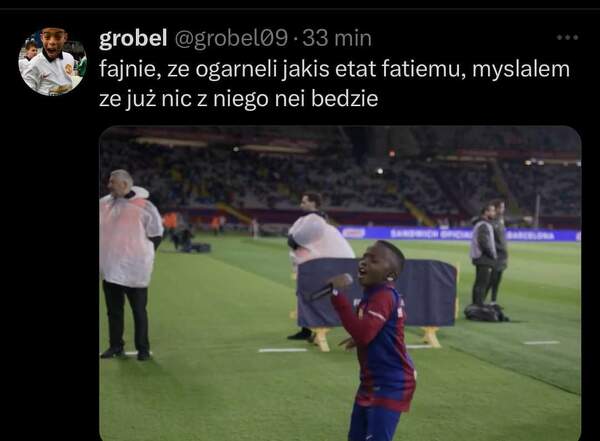
Task: Click the empty black area beneath the avatar
Action: (50, 268)
